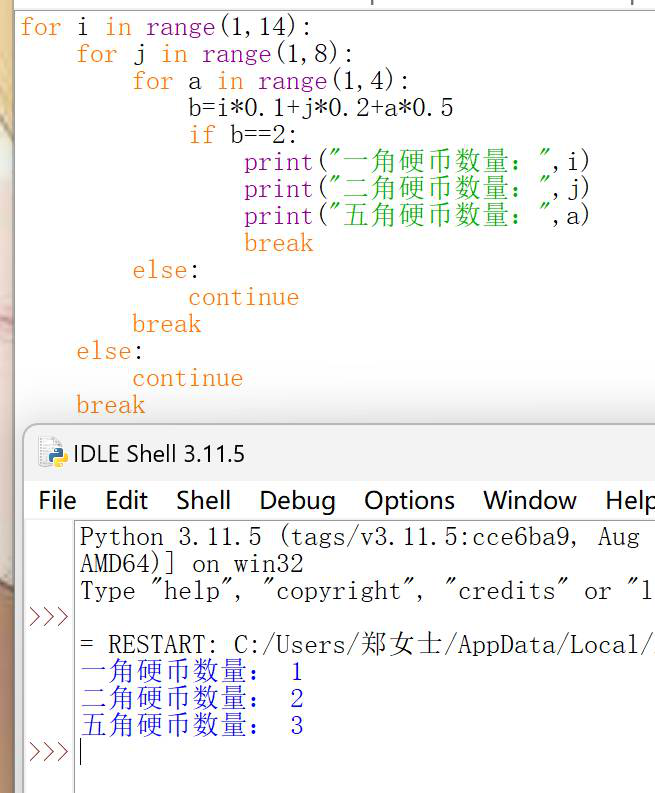The image size is (655, 793).
Task: Click the print line for 五角硬币数量 in editor
Action: point(416,215)
